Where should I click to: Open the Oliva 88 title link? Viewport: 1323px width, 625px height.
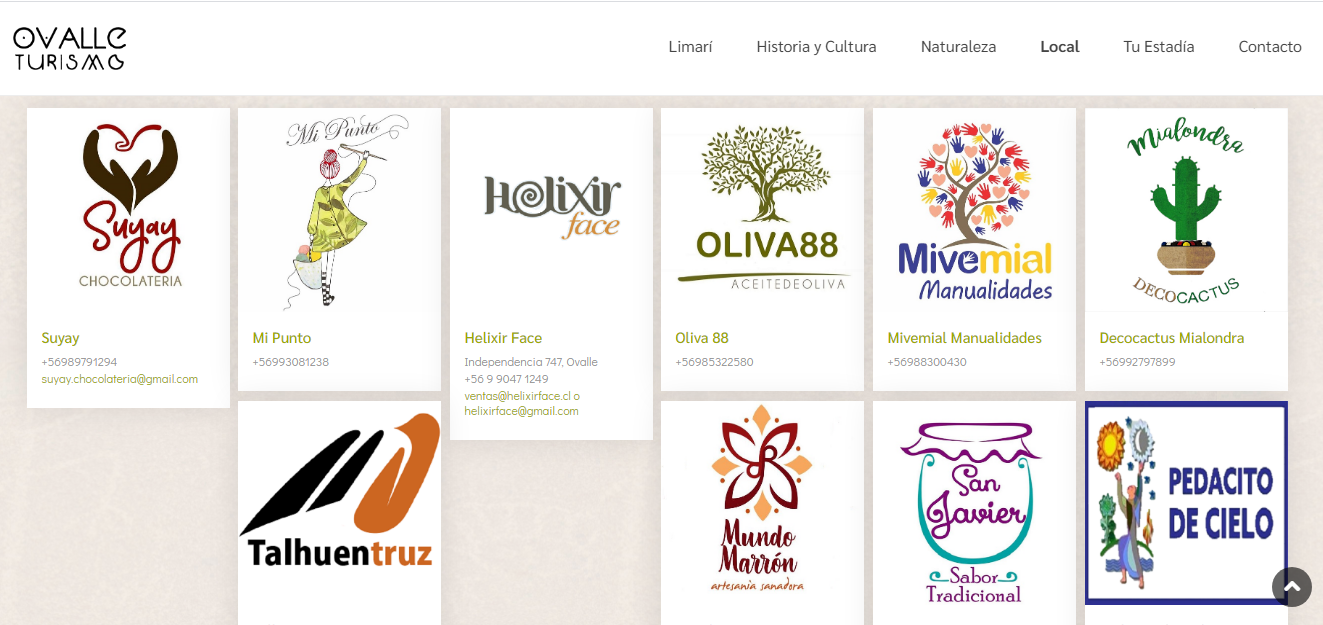point(702,338)
